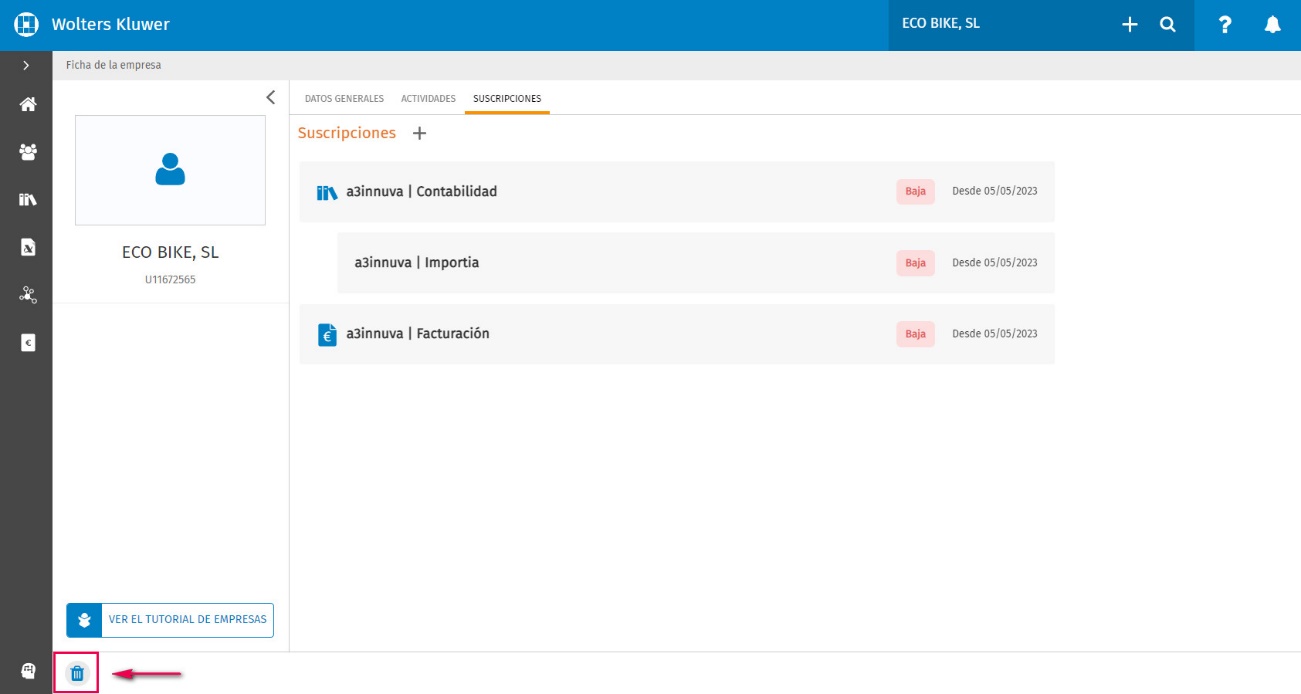The width and height of the screenshot is (1301, 694).
Task: Click the Suscripciones section heading
Action: point(347,133)
